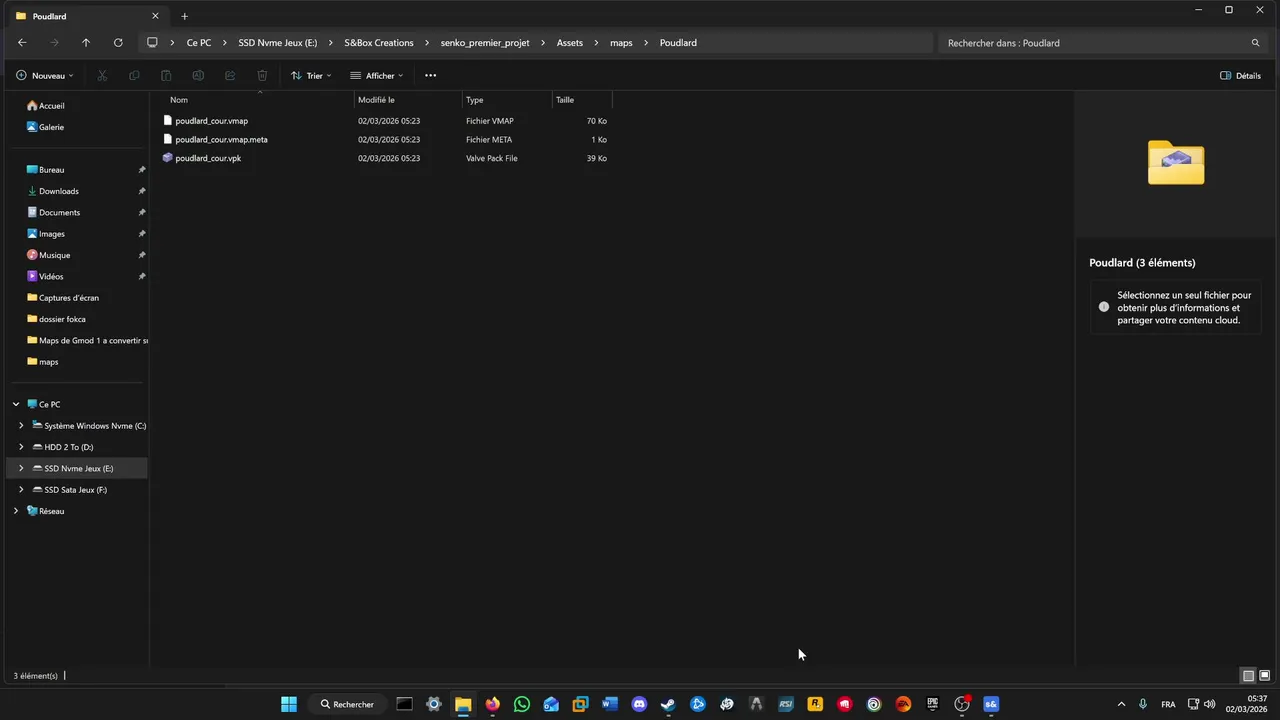Open the Afficher view dropdown

pyautogui.click(x=377, y=75)
